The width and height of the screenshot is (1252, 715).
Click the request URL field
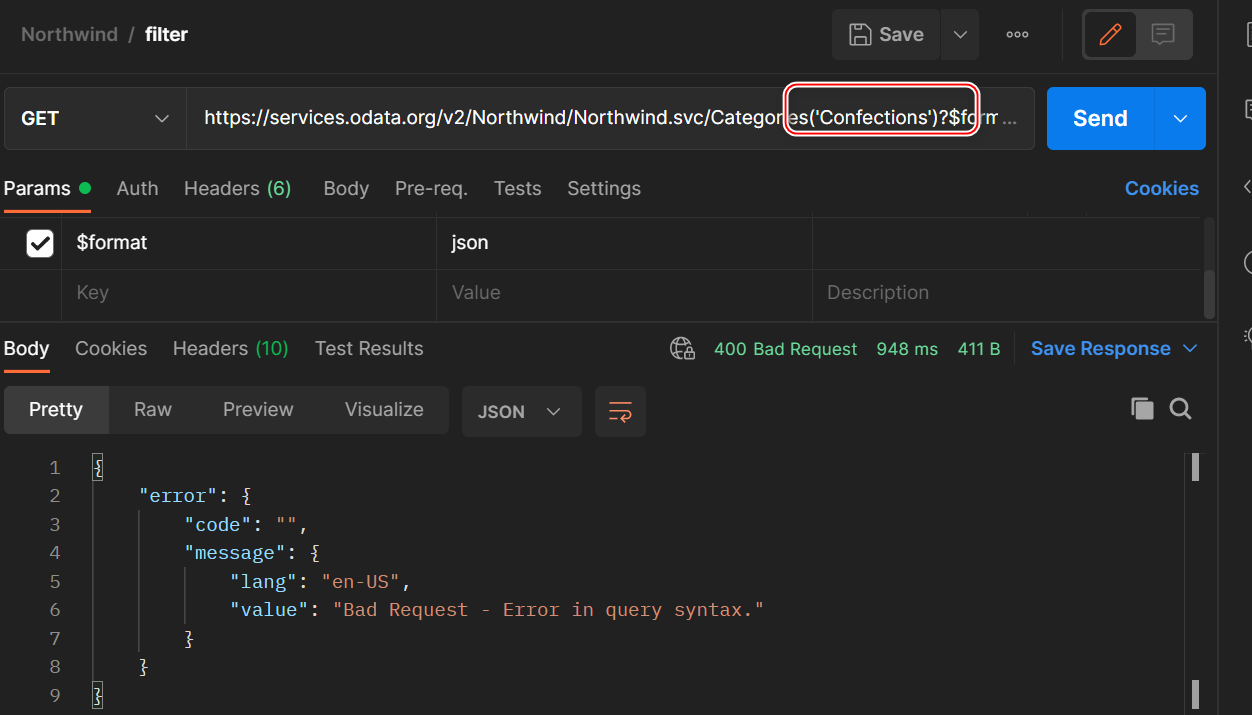pos(610,118)
